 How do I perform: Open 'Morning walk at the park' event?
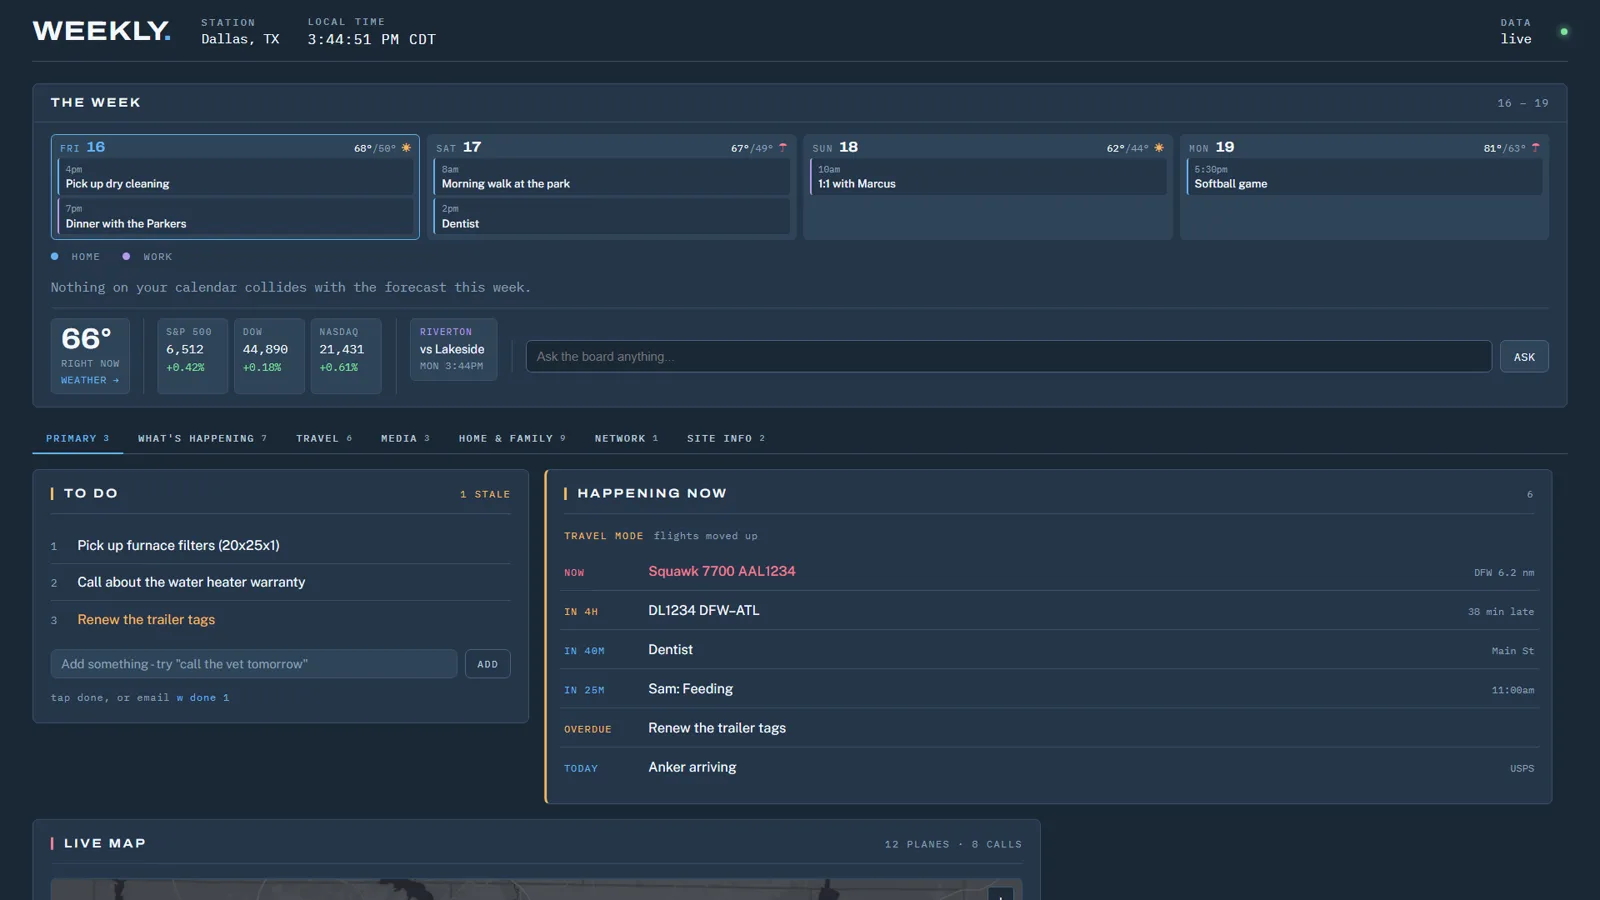coord(612,178)
